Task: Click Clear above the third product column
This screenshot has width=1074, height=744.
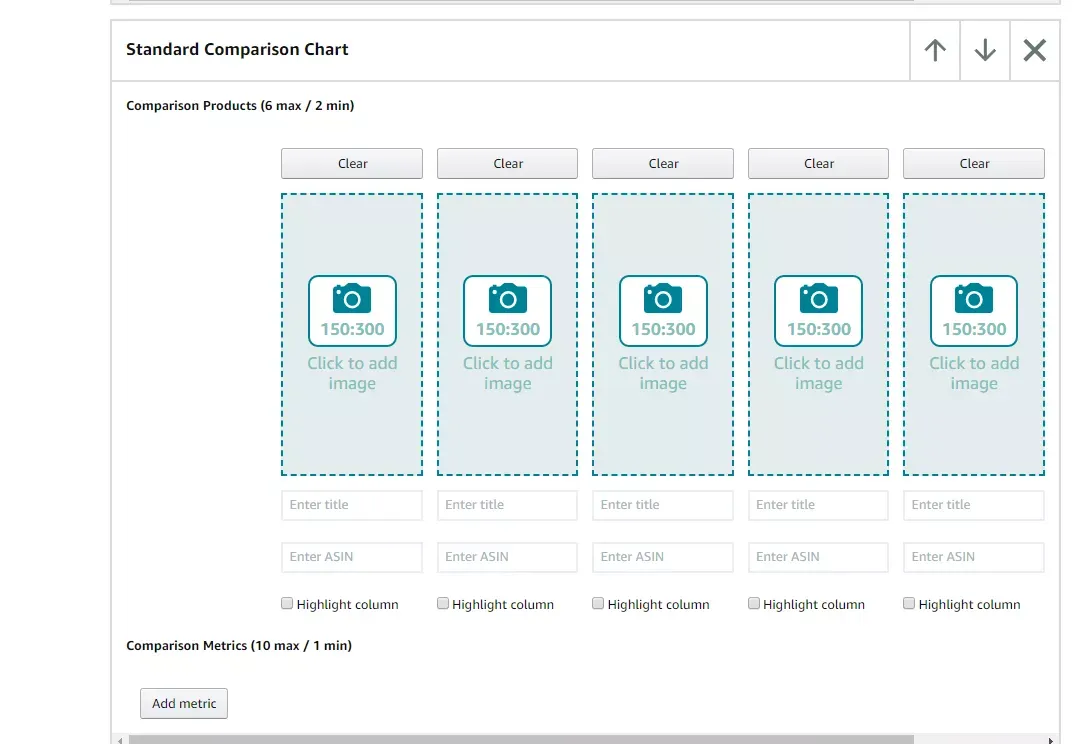Action: 663,164
